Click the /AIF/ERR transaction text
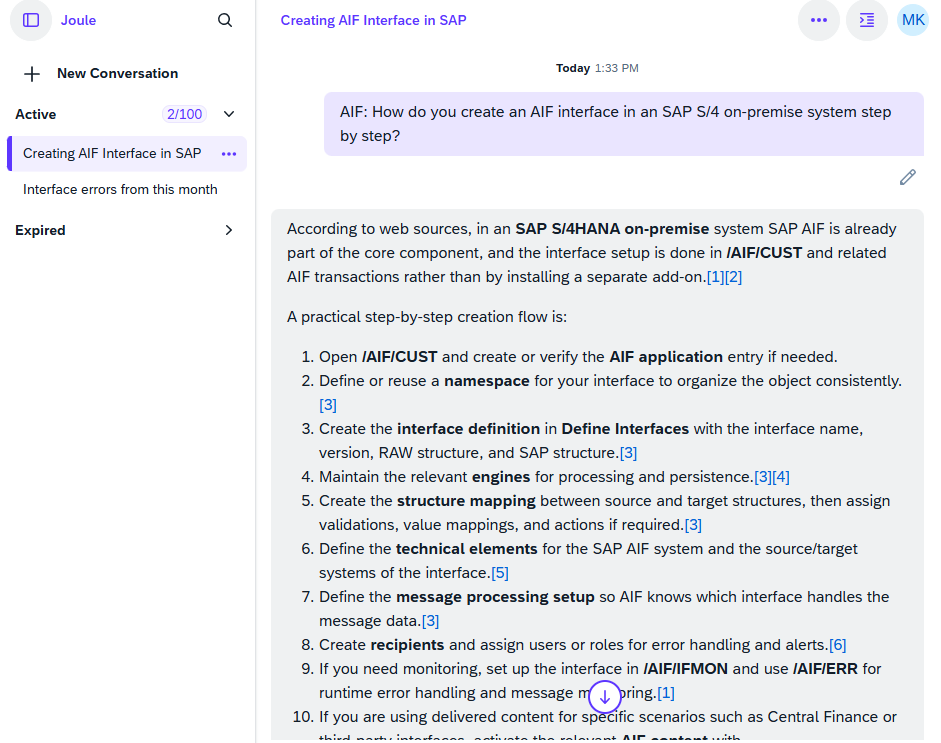Viewport: 941px width, 743px height. click(825, 669)
